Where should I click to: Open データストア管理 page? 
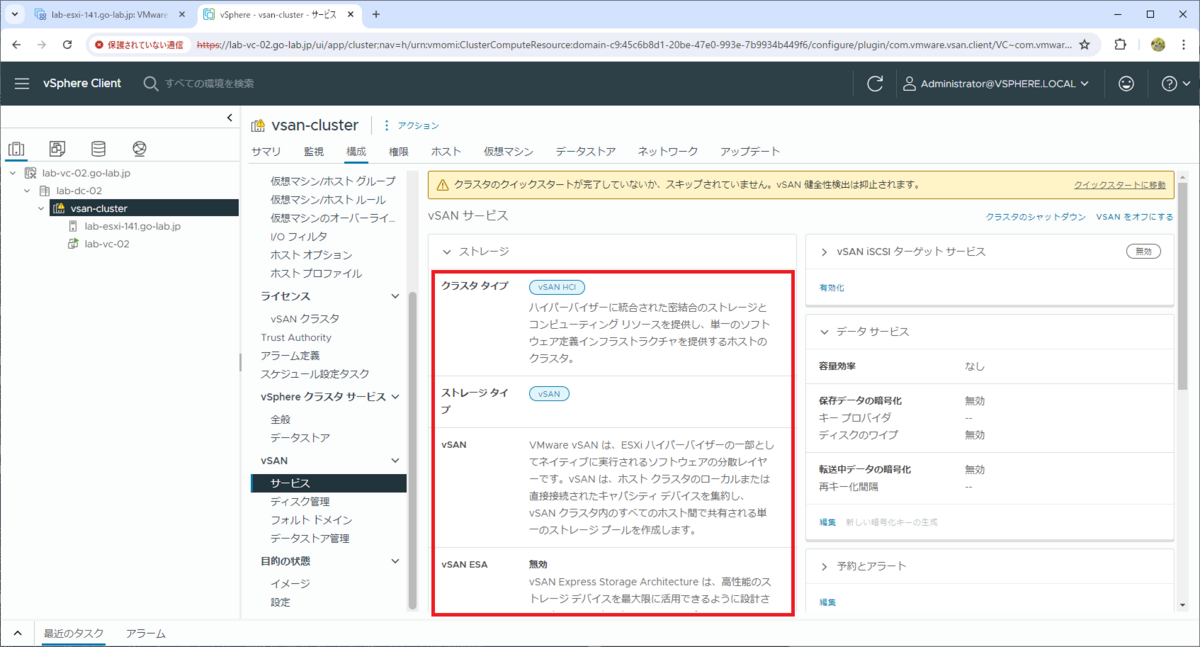tap(309, 539)
